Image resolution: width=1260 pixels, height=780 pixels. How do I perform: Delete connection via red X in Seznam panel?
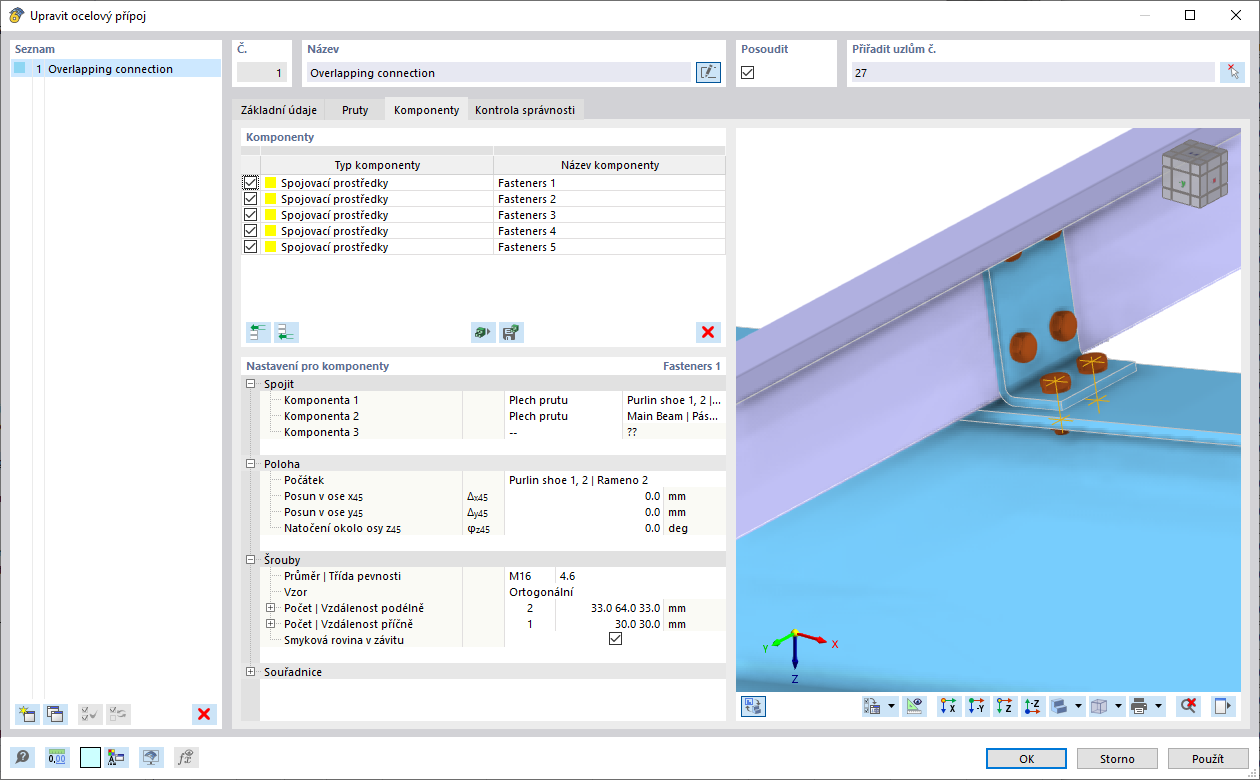(204, 714)
